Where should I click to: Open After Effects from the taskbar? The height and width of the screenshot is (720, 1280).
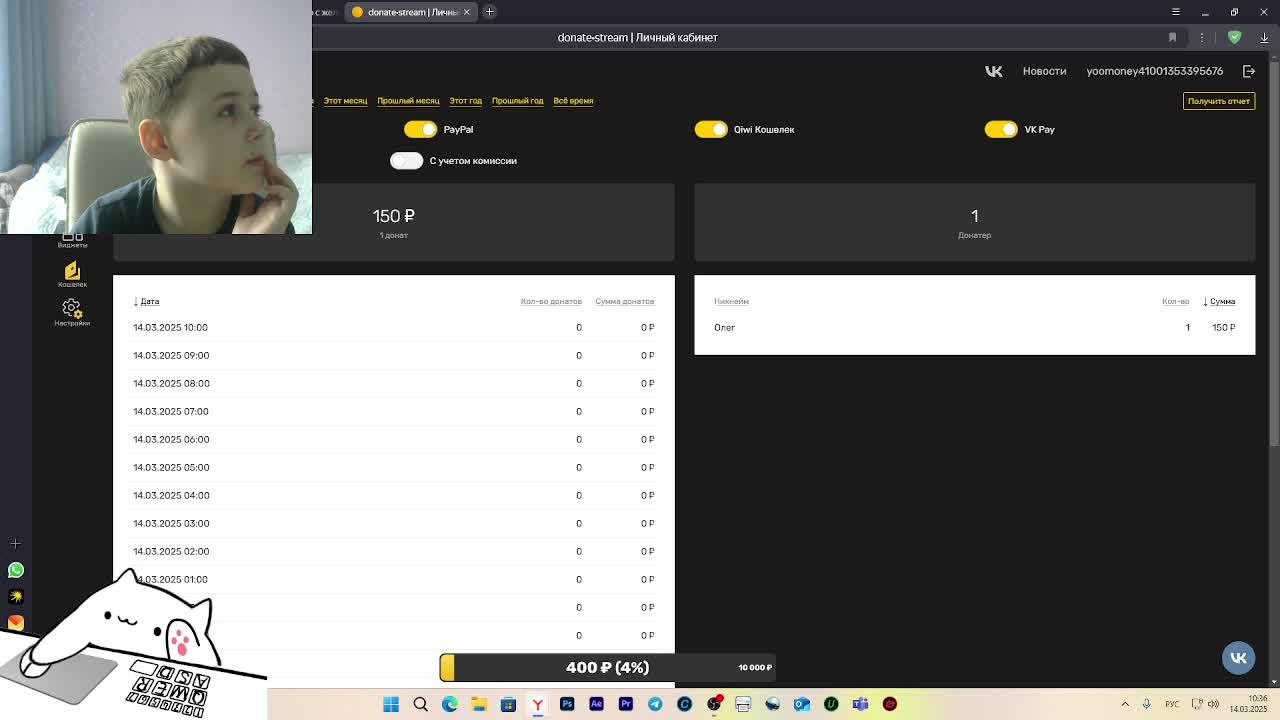[596, 704]
